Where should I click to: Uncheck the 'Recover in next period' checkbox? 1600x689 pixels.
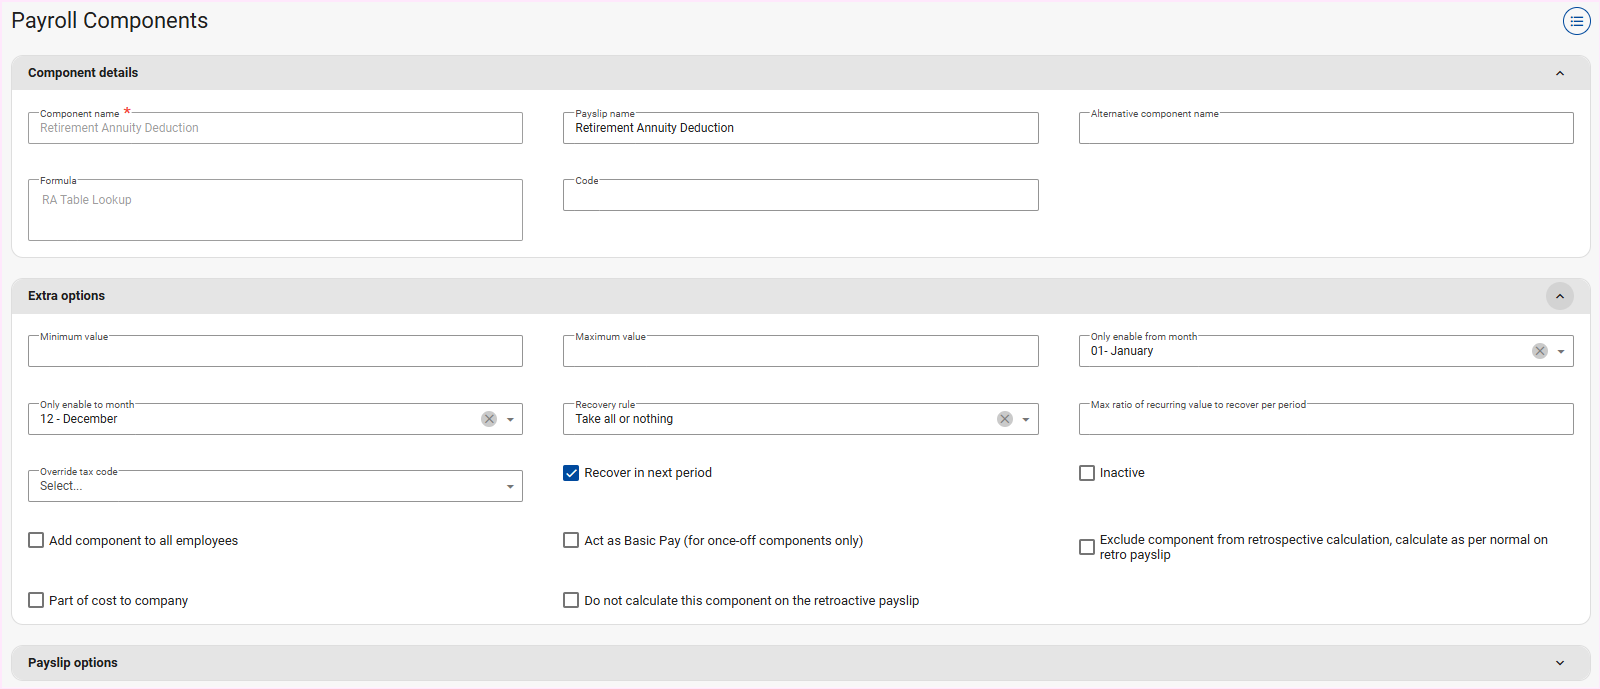[x=571, y=473]
